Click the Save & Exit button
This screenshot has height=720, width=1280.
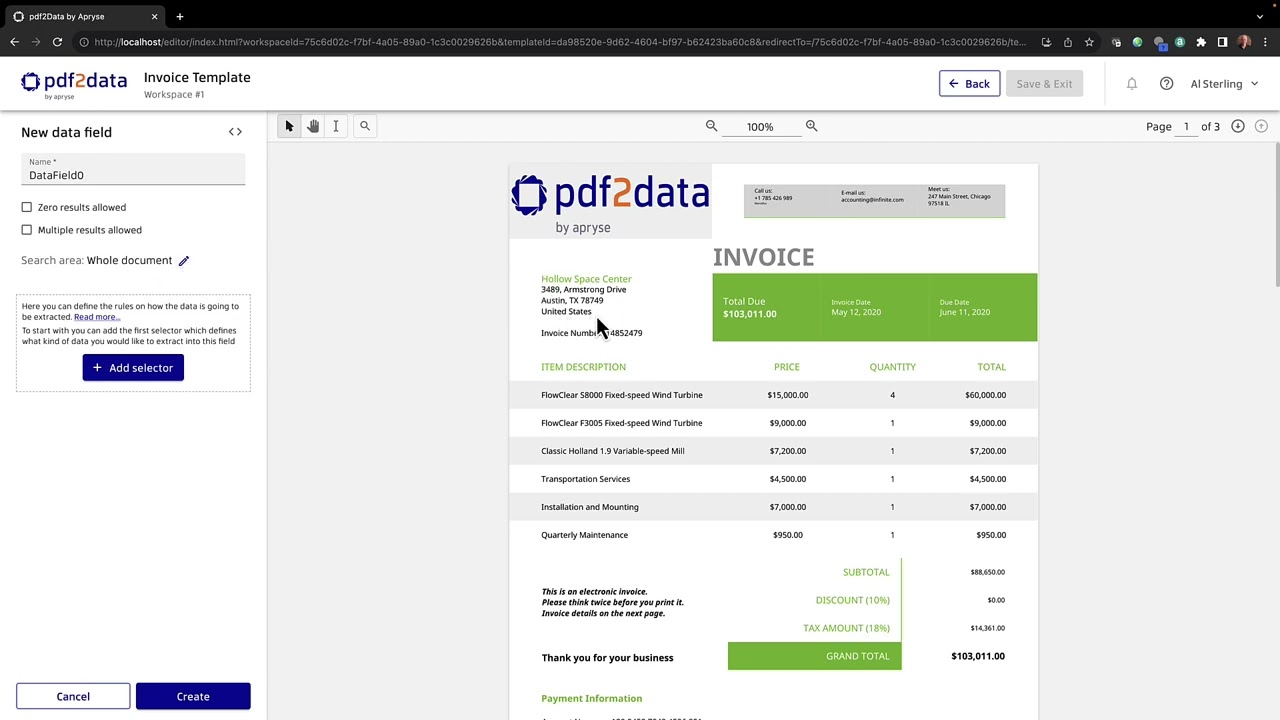point(1044,84)
